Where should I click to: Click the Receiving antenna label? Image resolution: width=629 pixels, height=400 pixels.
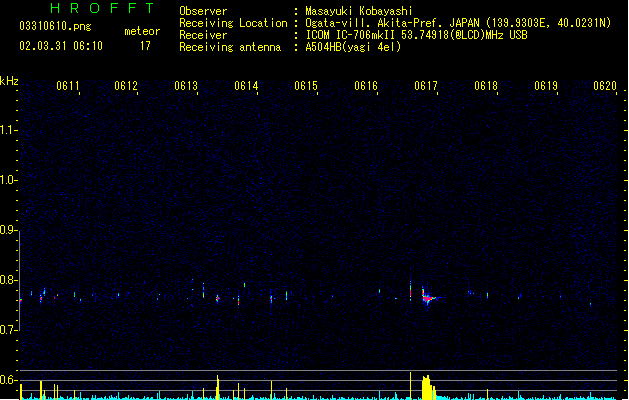[x=230, y=47]
